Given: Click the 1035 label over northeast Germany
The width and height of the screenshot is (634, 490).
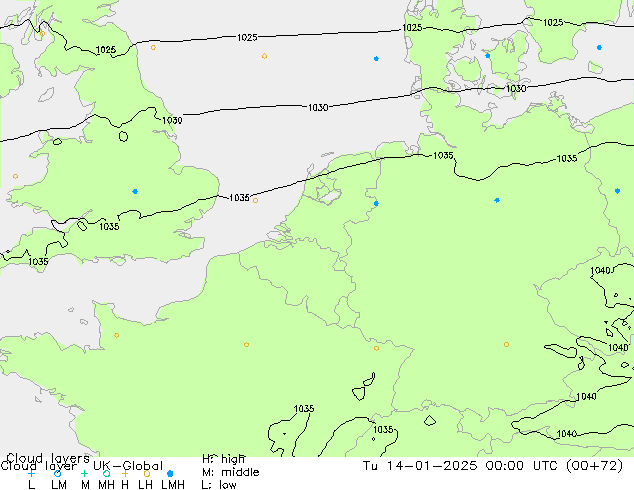Looking at the screenshot, I should click(x=567, y=158).
